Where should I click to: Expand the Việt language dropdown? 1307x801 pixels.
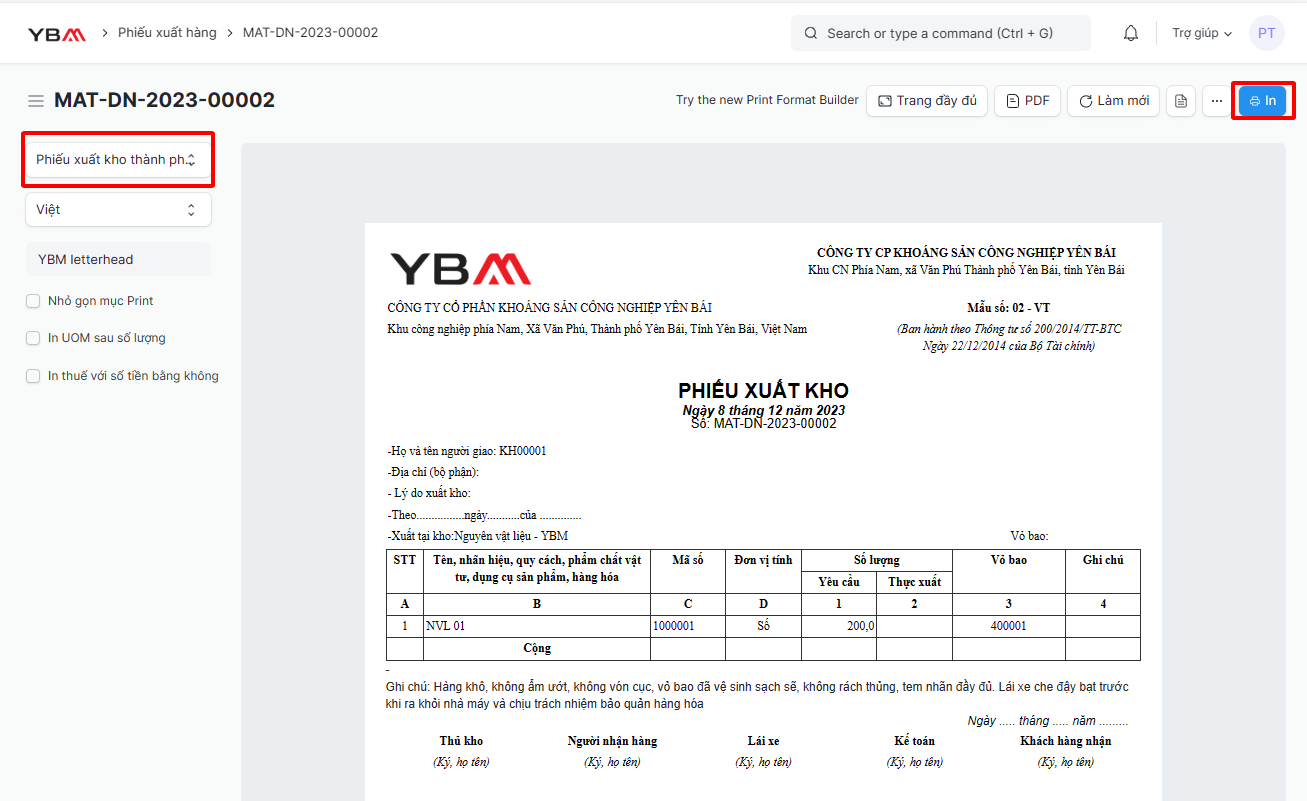pos(118,210)
